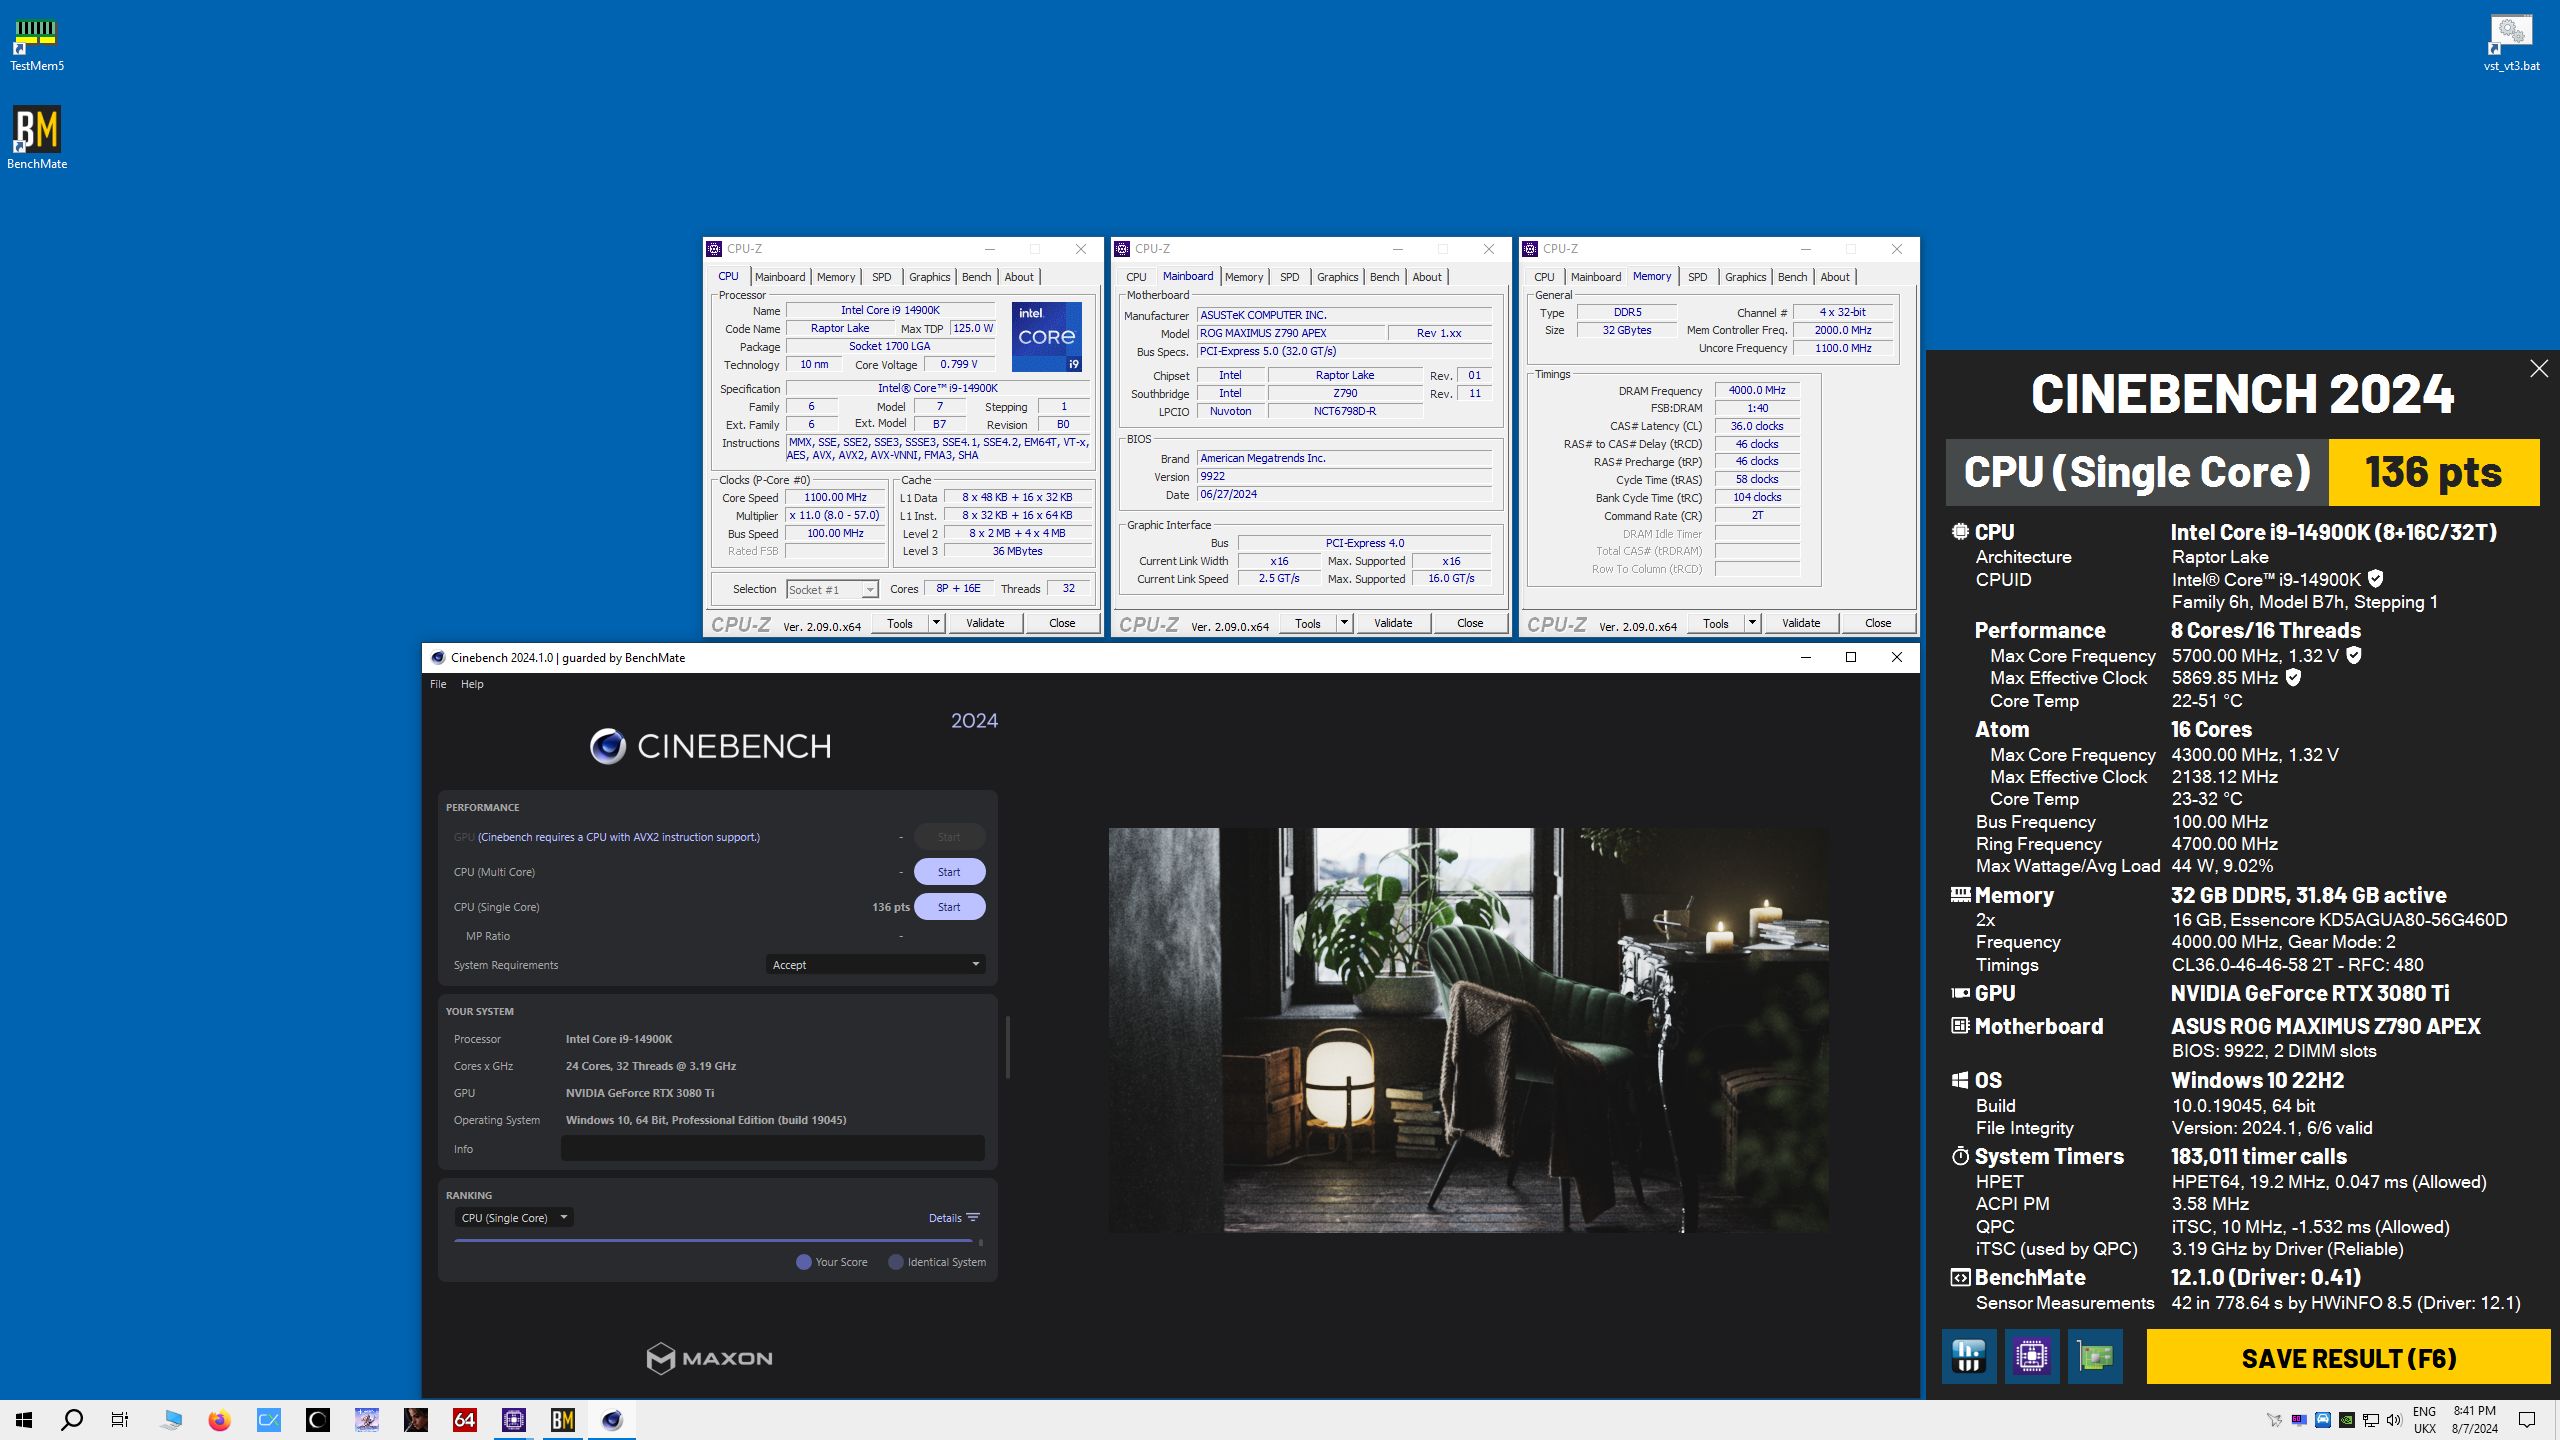Open SPD tab in second CPU-Z window
The width and height of the screenshot is (2560, 1440).
(1289, 277)
